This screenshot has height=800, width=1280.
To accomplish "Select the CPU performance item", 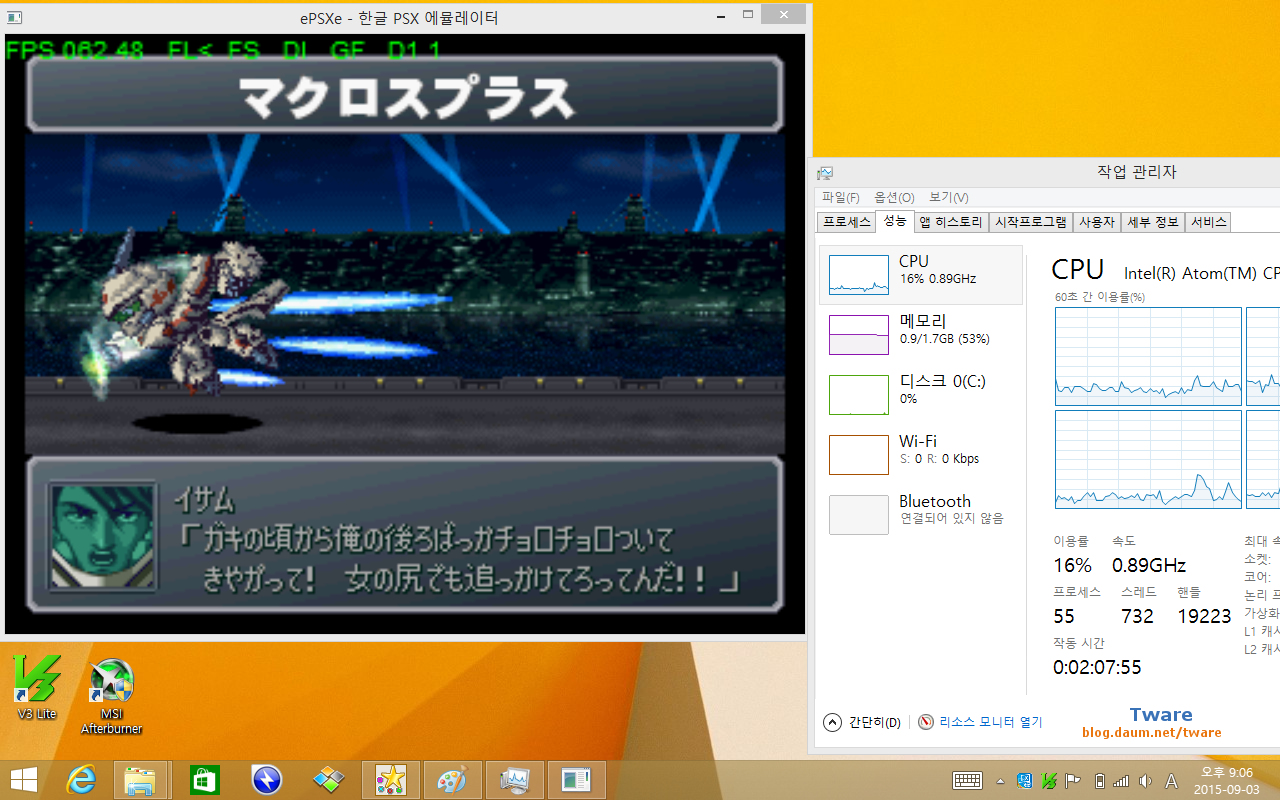I will 921,275.
